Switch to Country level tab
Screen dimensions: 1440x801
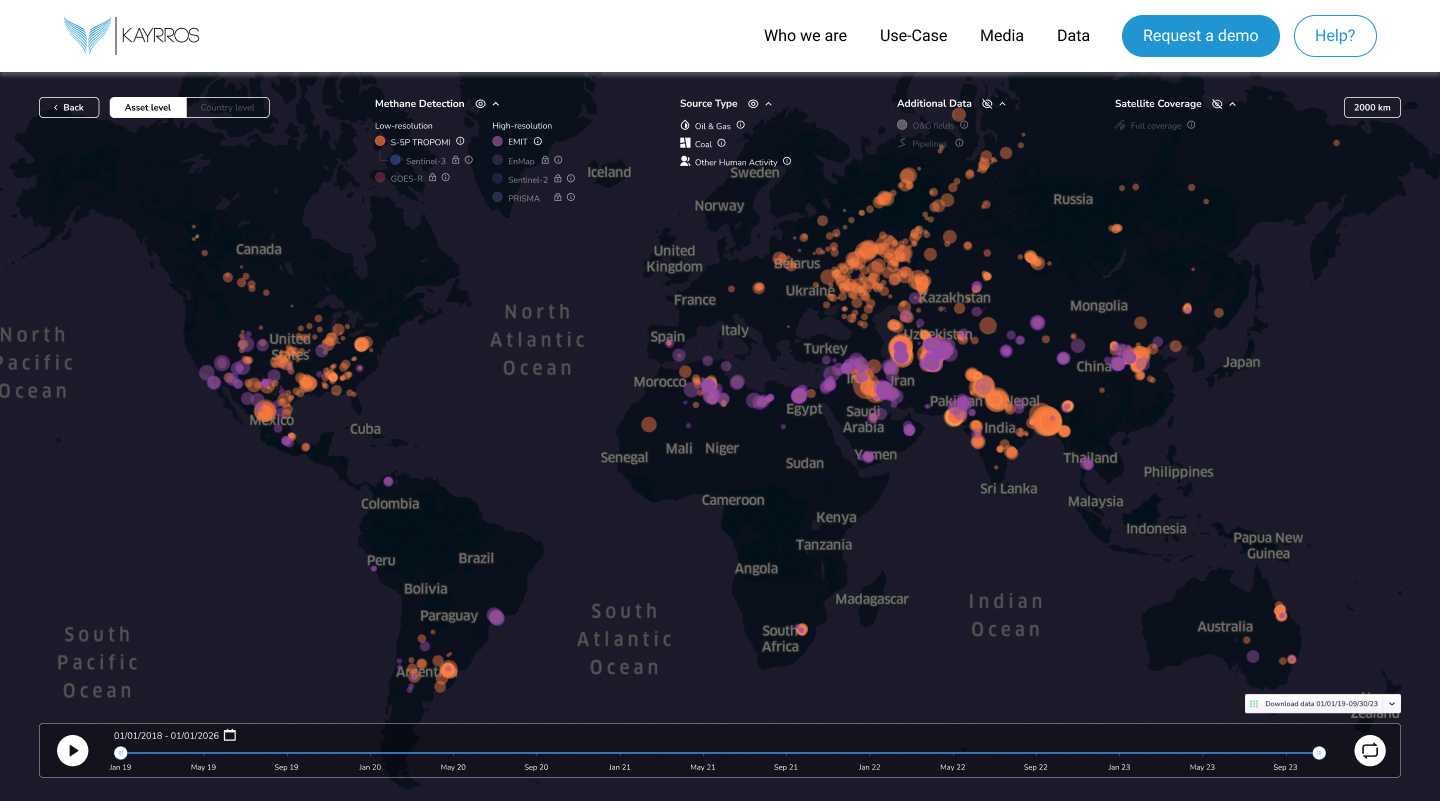click(227, 107)
